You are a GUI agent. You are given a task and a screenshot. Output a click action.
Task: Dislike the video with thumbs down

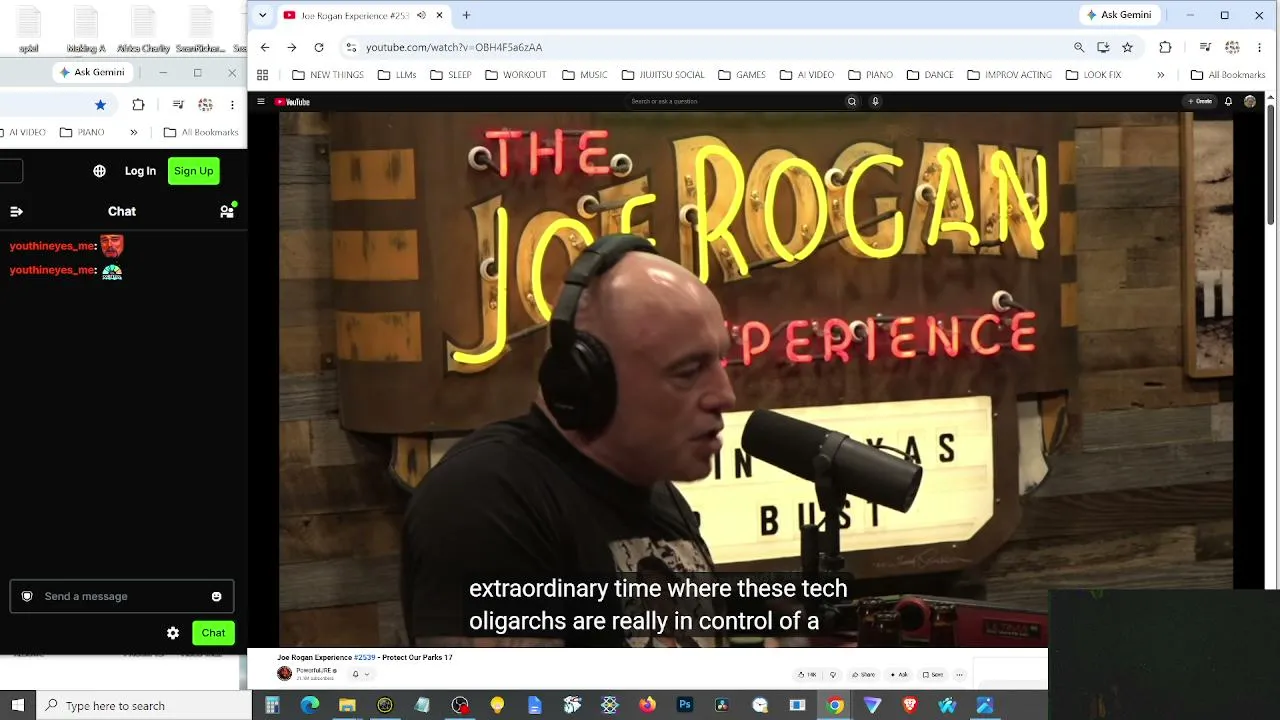coord(833,674)
